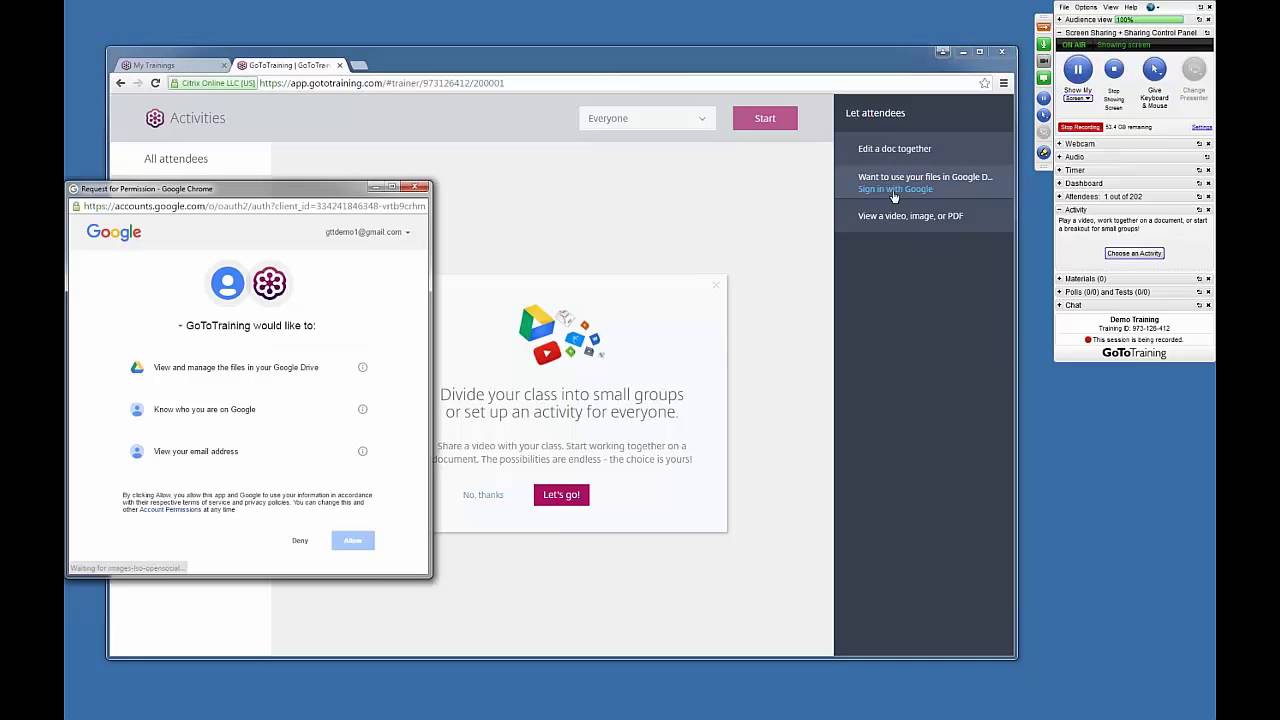Click No, thanks in the dialog

pyautogui.click(x=483, y=495)
